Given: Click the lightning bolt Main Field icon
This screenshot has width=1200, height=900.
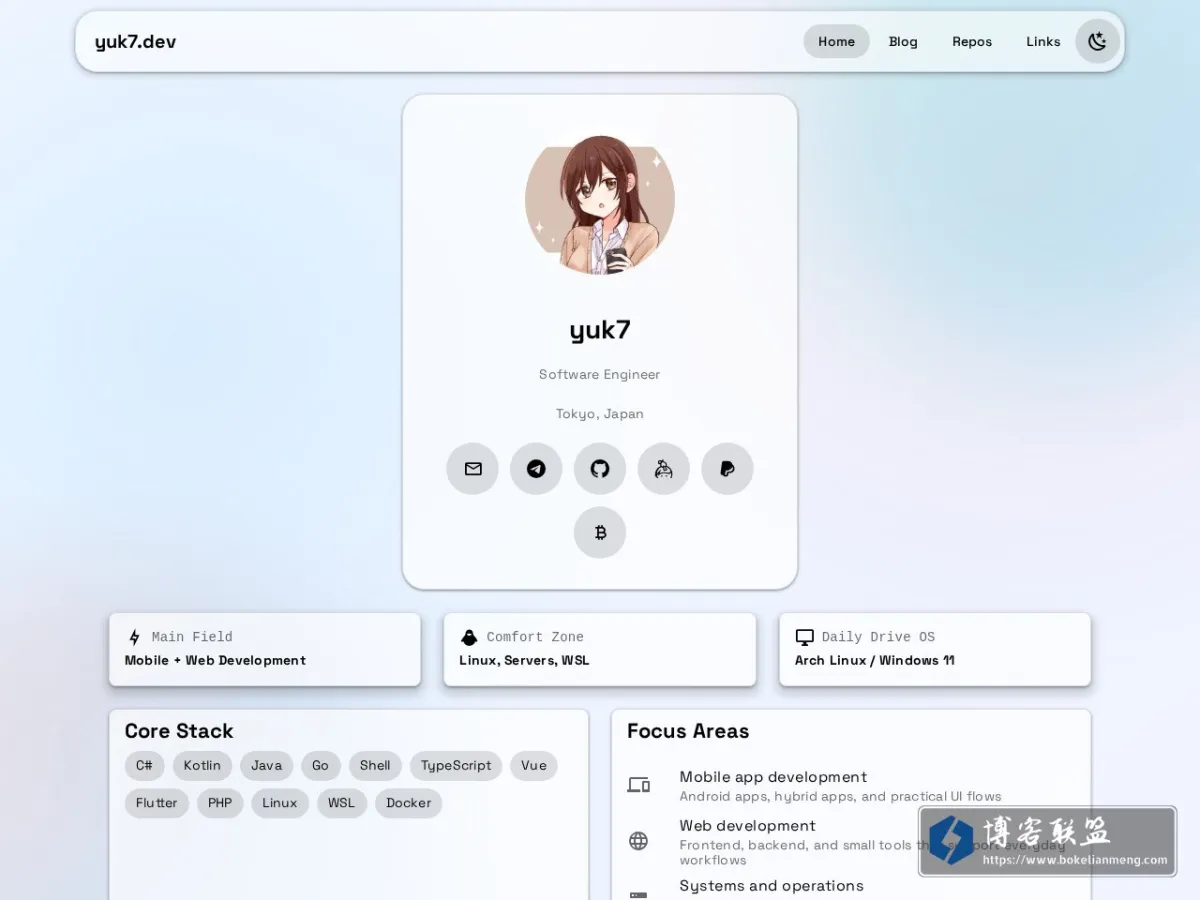Looking at the screenshot, I should click(x=134, y=637).
